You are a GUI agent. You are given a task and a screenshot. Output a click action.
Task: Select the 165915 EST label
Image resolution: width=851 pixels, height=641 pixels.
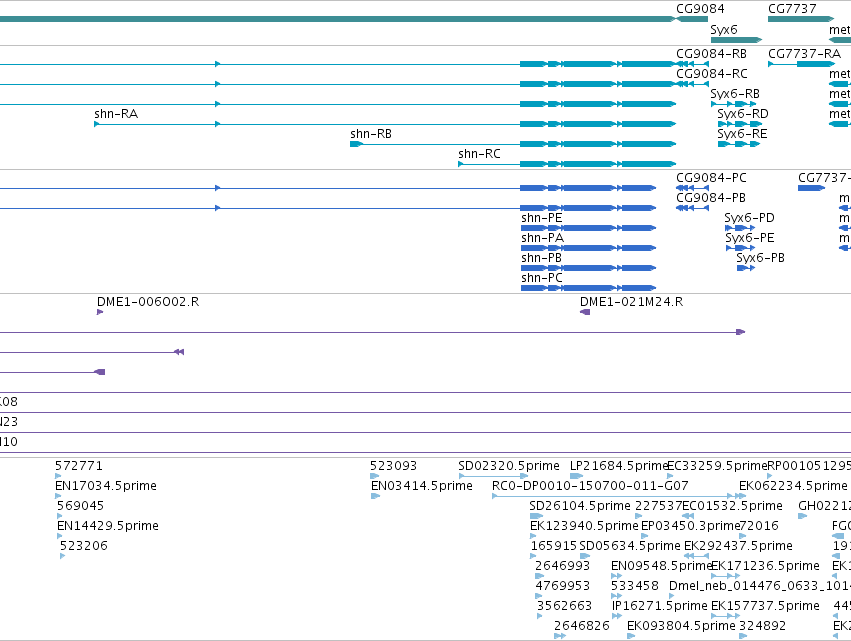point(554,546)
